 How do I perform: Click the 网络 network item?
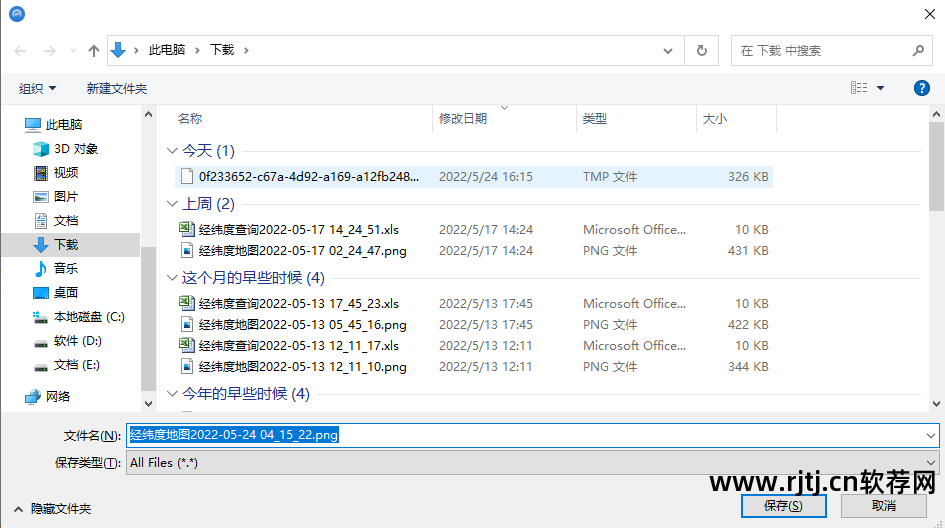click(x=58, y=396)
